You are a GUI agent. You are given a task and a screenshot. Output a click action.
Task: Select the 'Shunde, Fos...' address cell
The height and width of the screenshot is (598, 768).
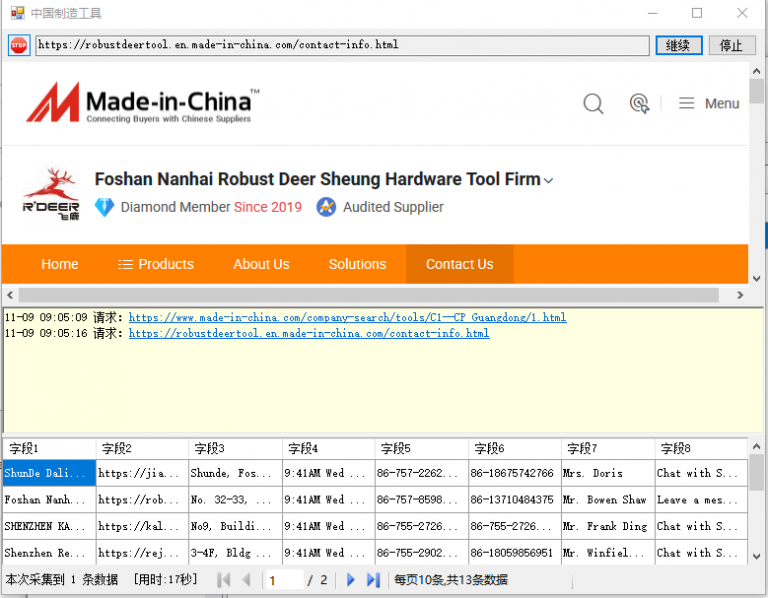(x=235, y=473)
